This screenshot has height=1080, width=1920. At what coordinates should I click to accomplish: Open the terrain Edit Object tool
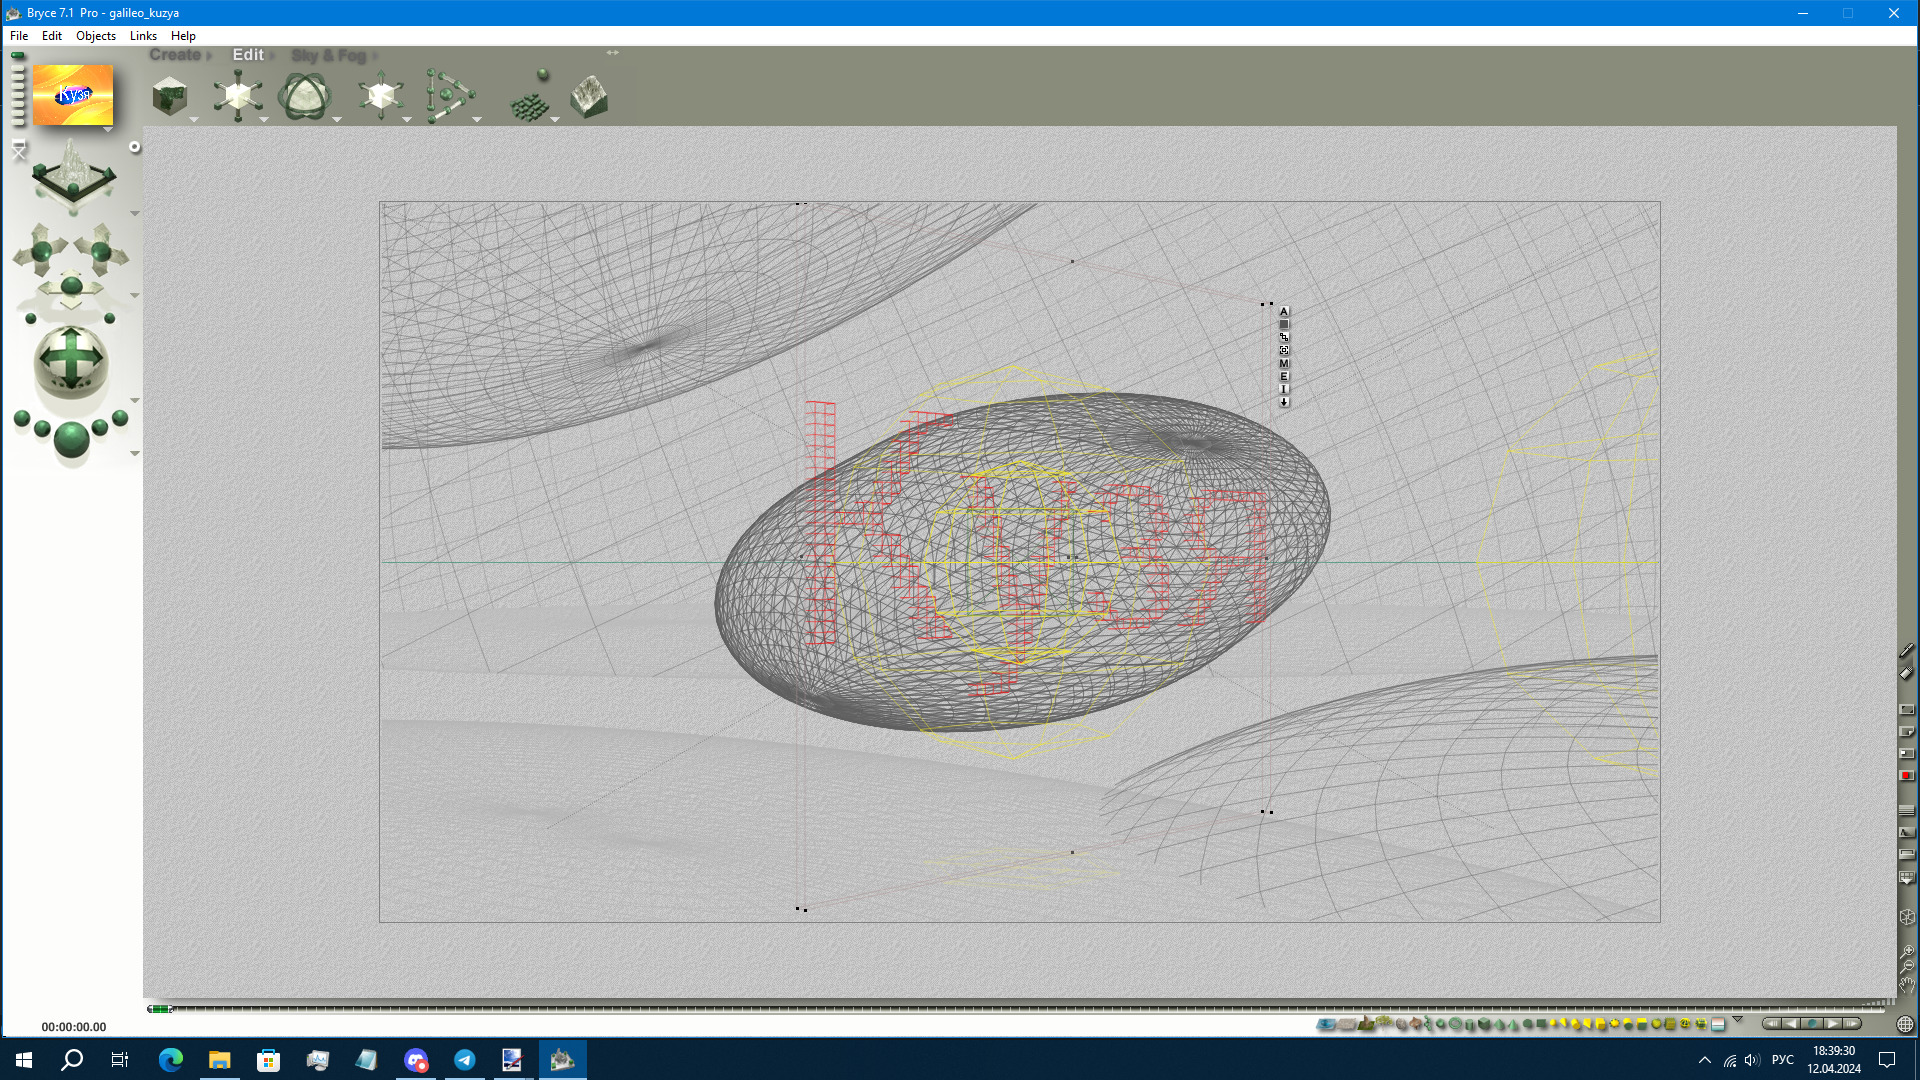pos(589,97)
